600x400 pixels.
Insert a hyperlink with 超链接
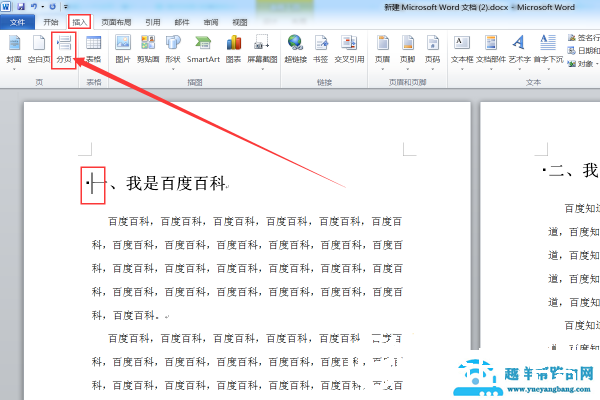tap(295, 49)
